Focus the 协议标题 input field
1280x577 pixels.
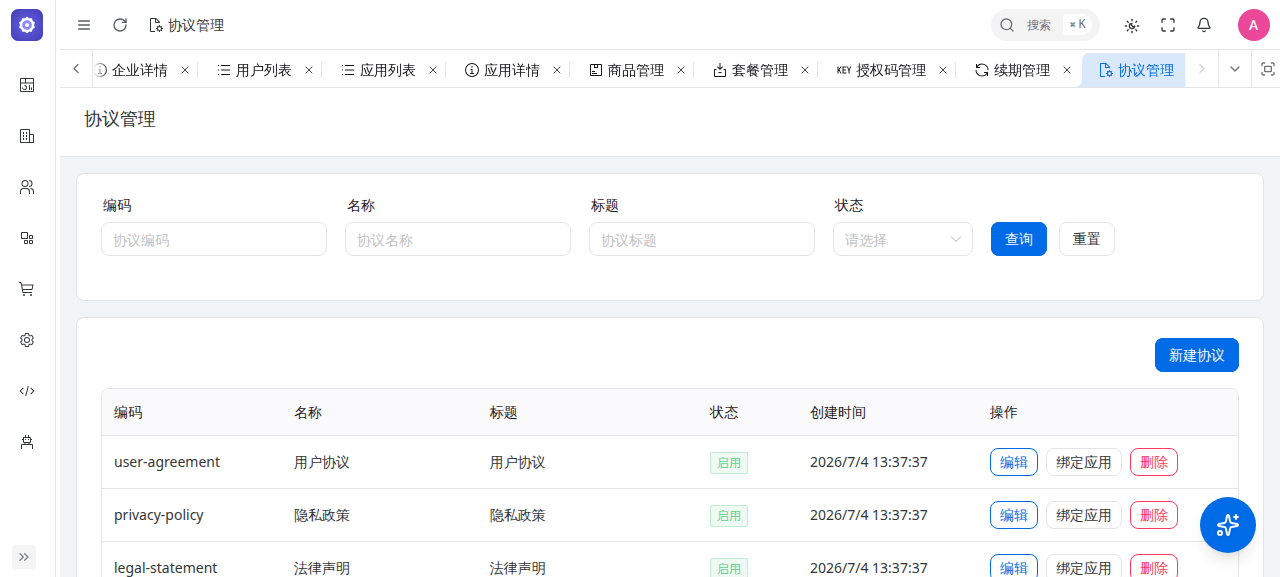click(702, 239)
